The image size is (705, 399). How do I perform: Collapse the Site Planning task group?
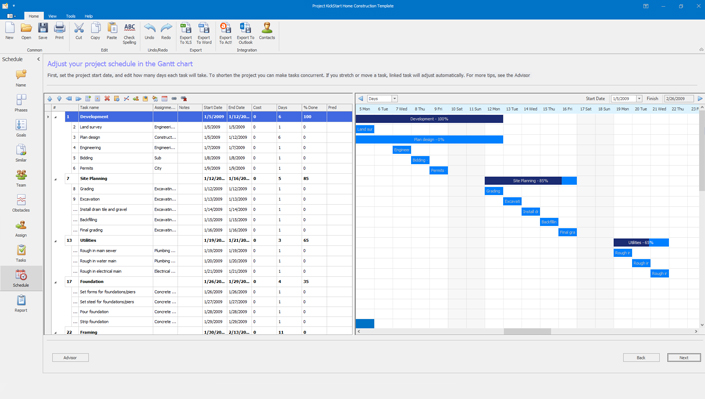click(56, 179)
